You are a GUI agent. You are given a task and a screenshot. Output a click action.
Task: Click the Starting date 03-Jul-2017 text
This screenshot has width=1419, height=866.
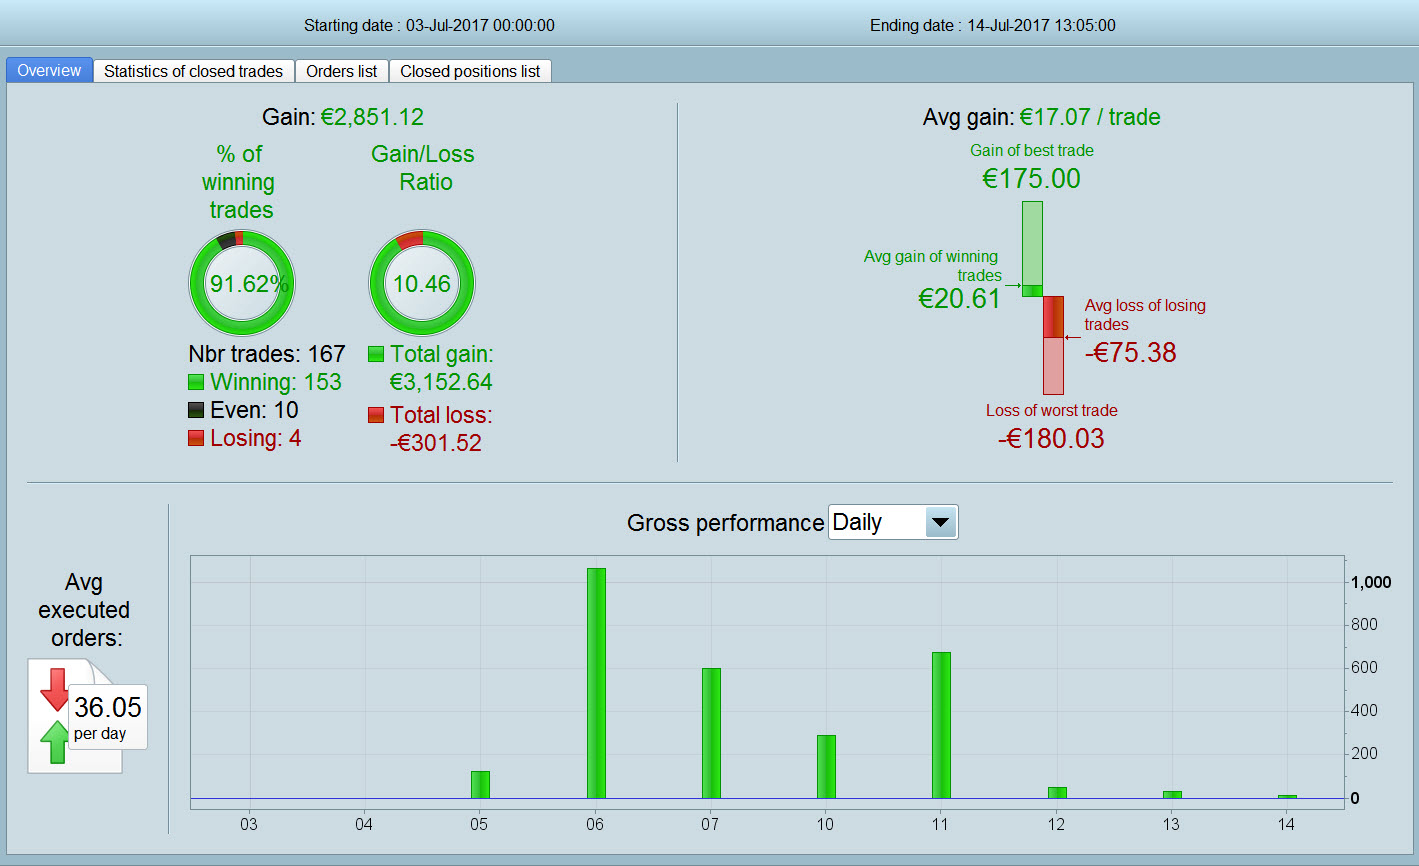point(429,25)
